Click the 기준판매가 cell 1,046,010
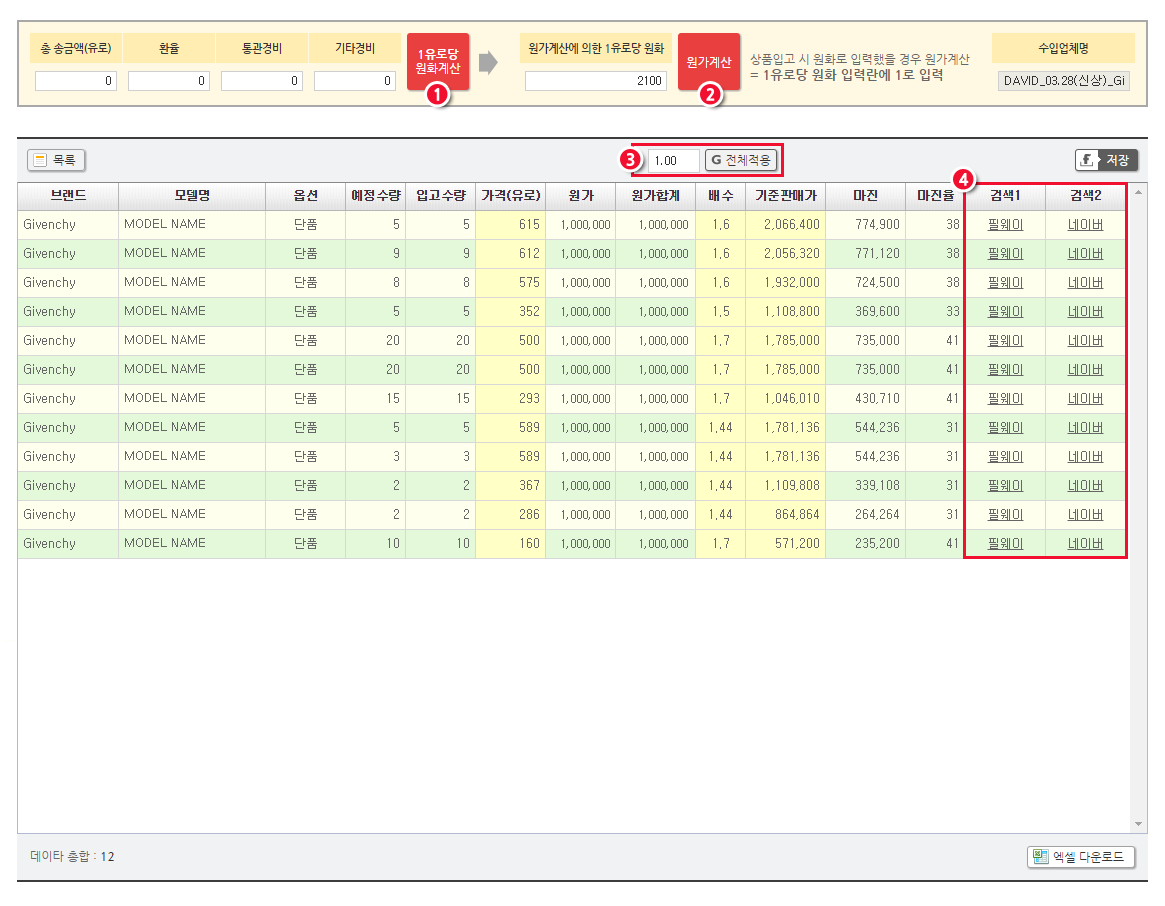1165x906 pixels. pyautogui.click(x=785, y=398)
